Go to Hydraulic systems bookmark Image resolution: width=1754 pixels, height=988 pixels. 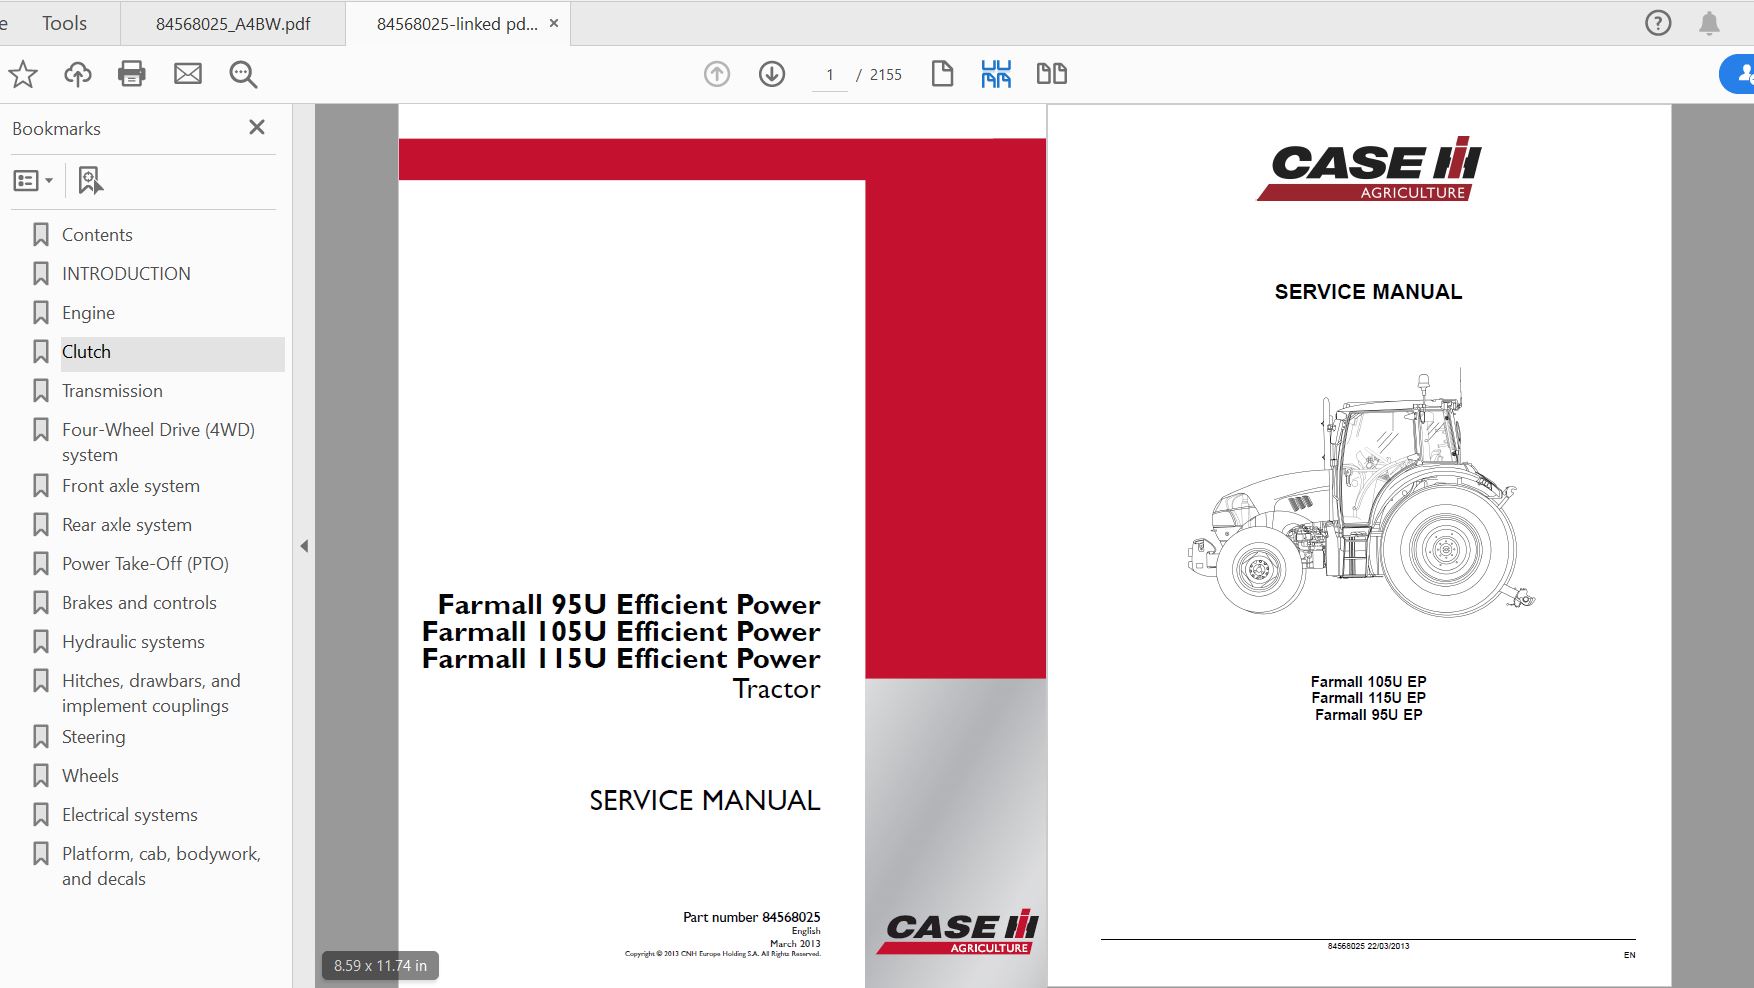tap(133, 642)
